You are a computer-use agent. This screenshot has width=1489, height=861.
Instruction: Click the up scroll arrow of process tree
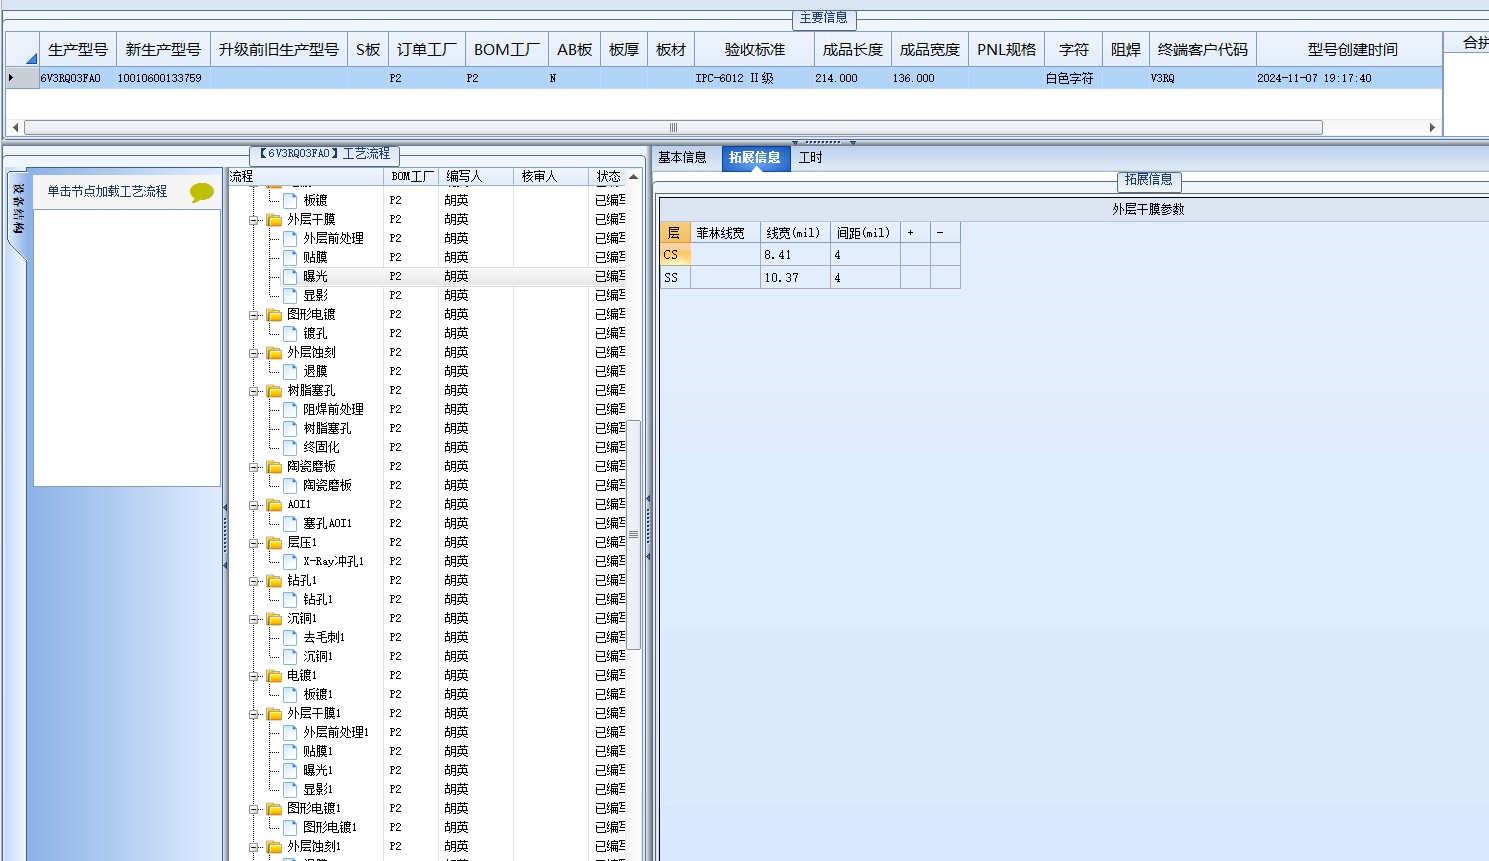[634, 176]
